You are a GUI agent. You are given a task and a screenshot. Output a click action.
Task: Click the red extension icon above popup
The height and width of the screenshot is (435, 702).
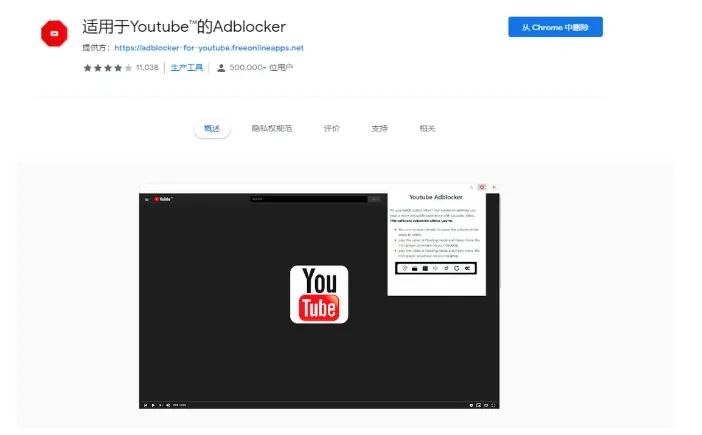pos(482,187)
